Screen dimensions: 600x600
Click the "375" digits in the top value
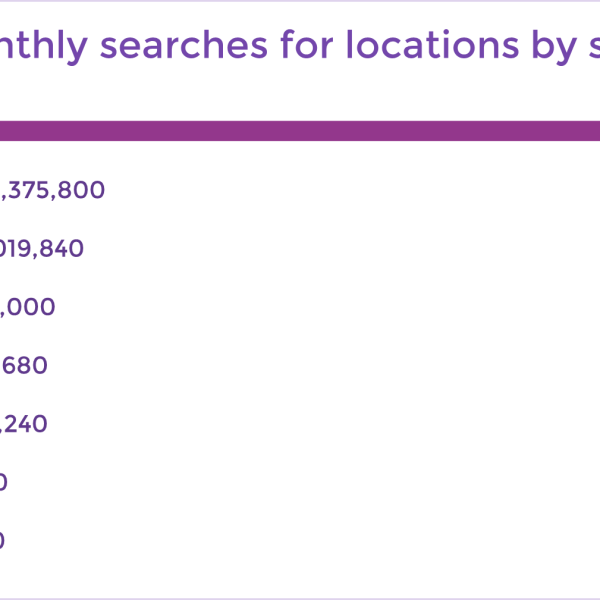point(29,190)
